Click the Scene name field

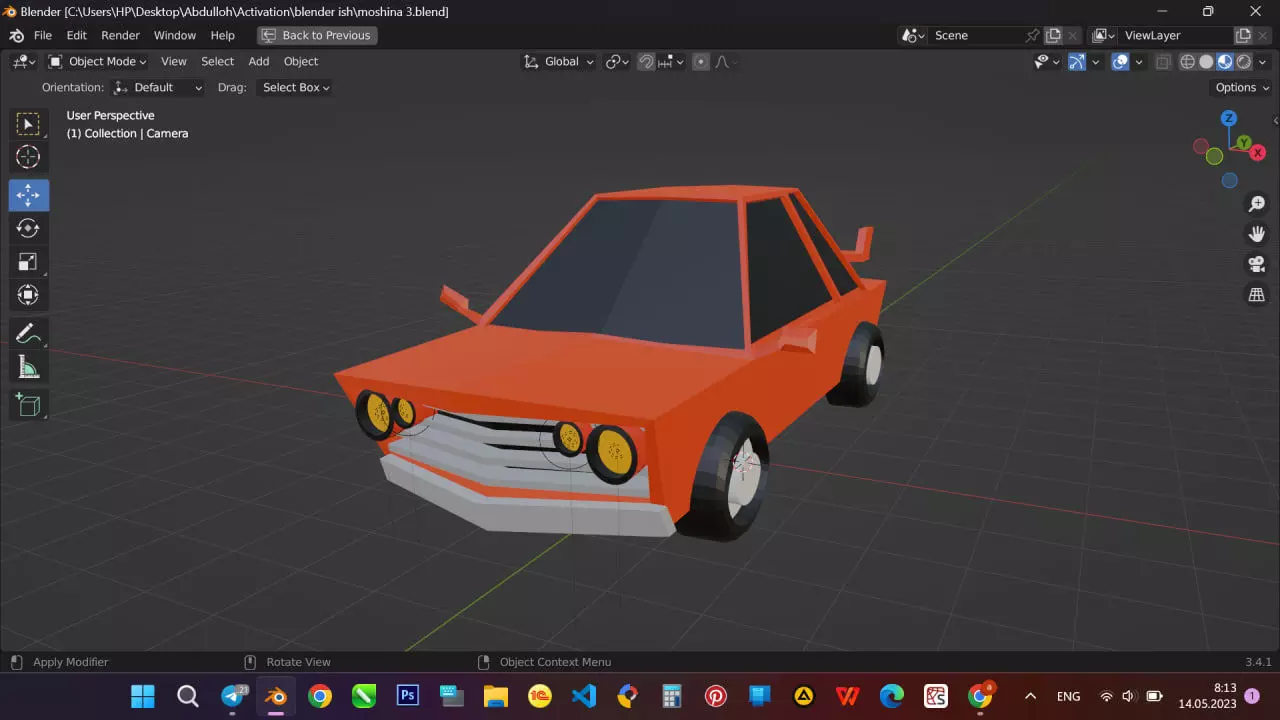point(975,35)
